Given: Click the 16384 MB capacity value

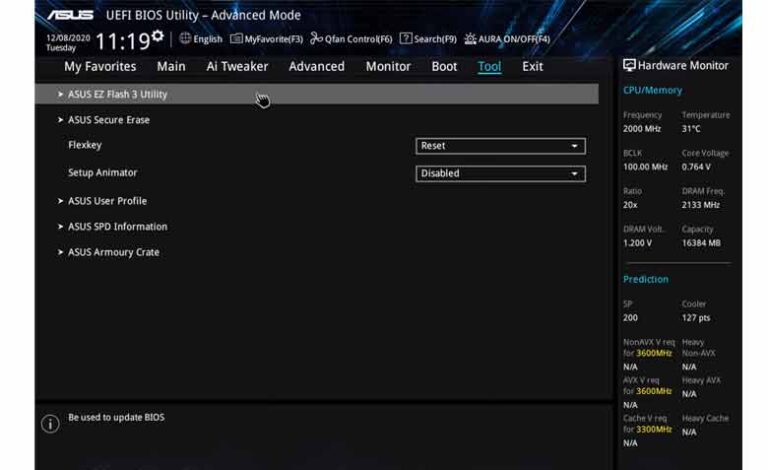Looking at the screenshot, I should click(701, 243).
